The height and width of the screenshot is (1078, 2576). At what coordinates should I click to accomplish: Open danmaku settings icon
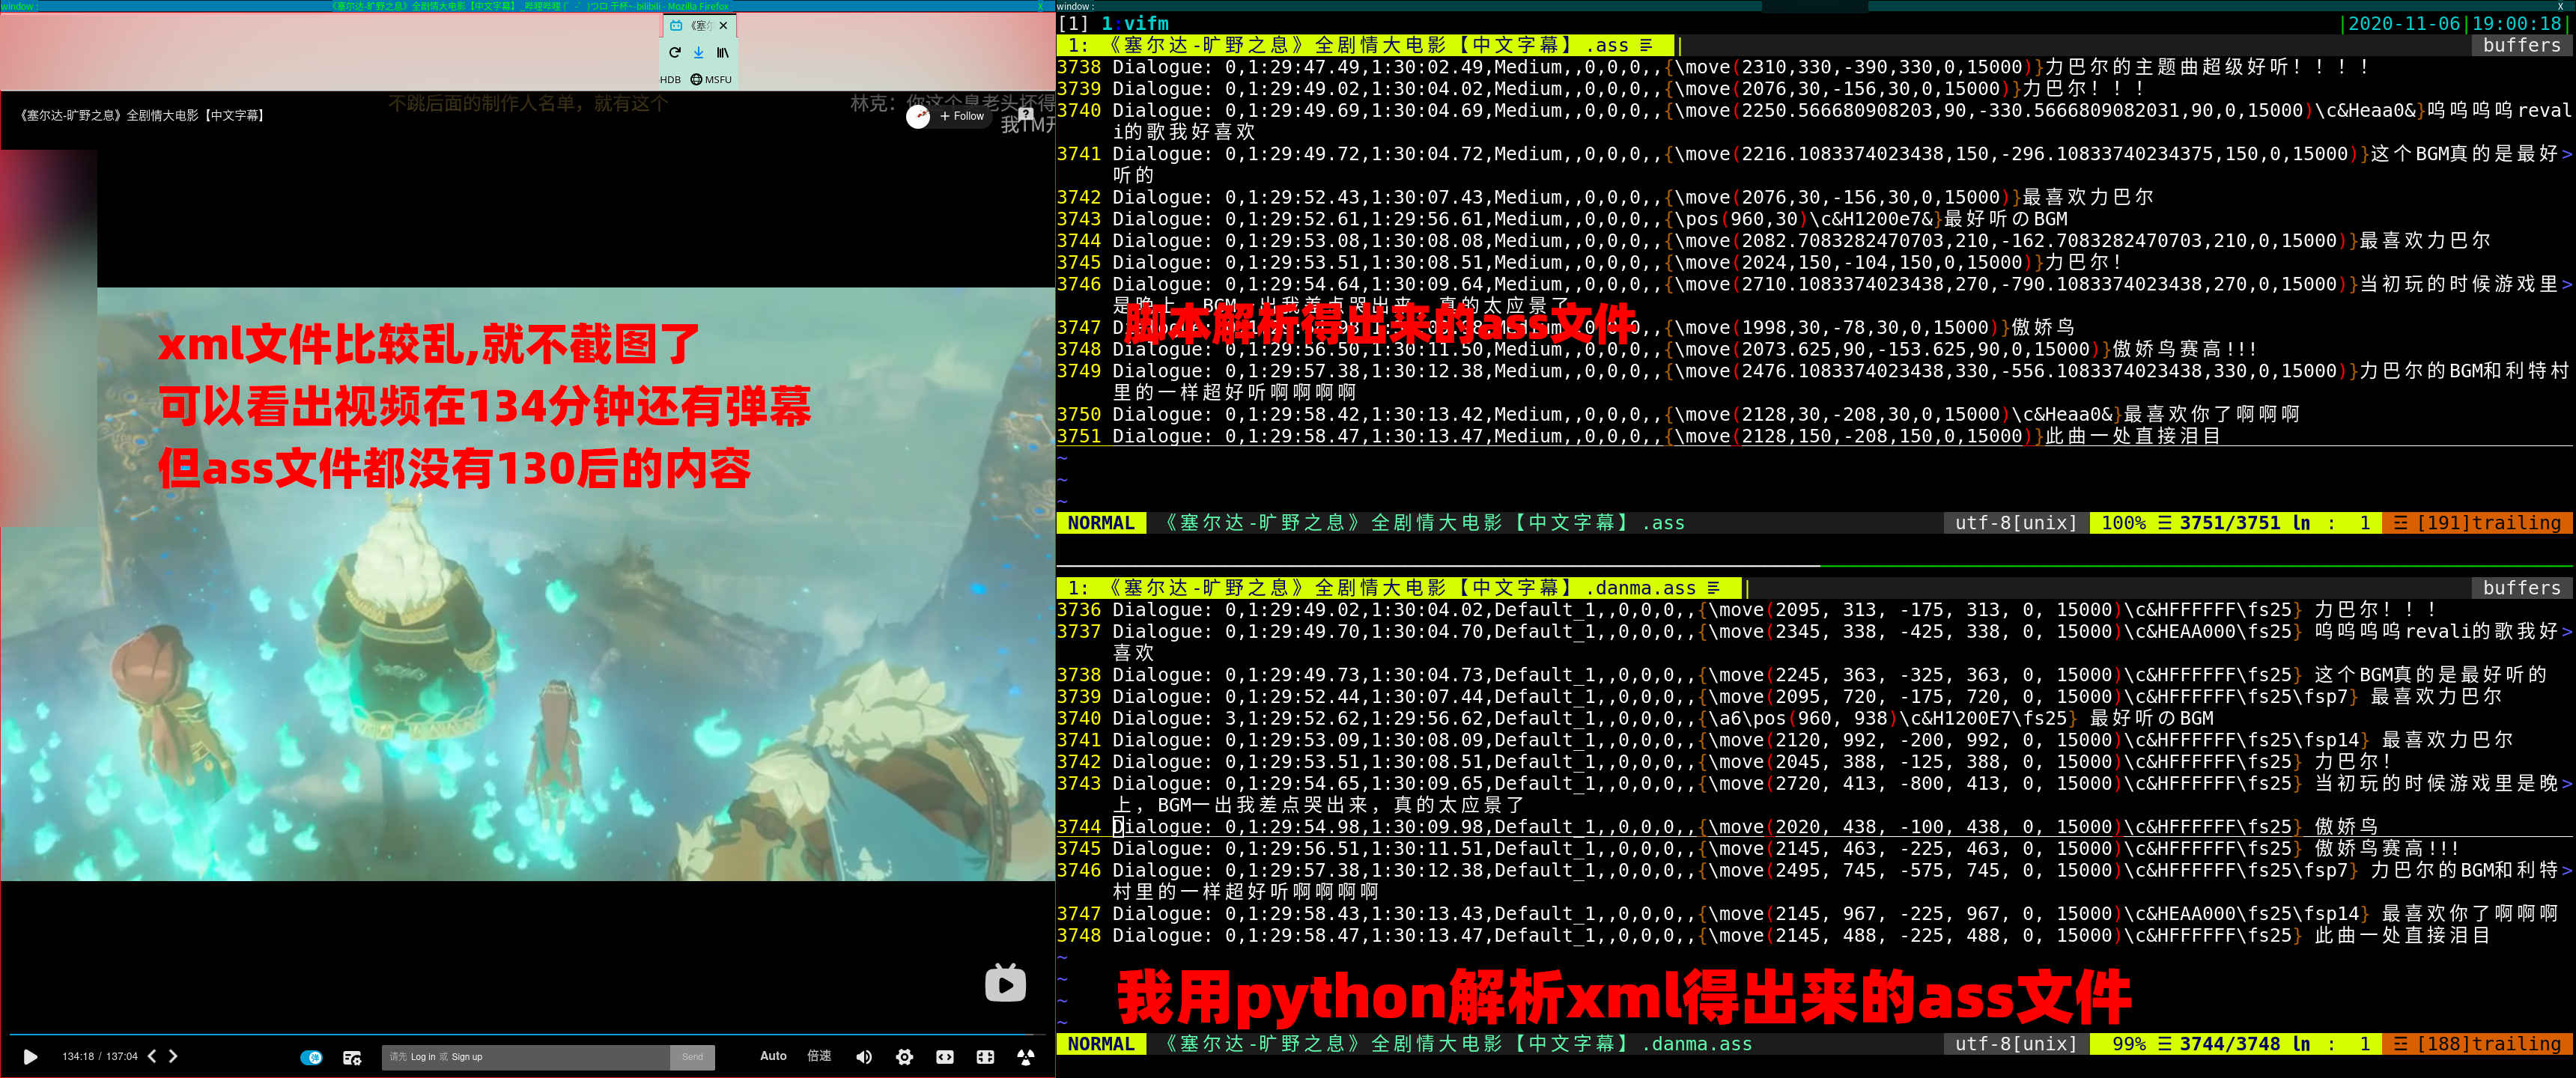352,1057
